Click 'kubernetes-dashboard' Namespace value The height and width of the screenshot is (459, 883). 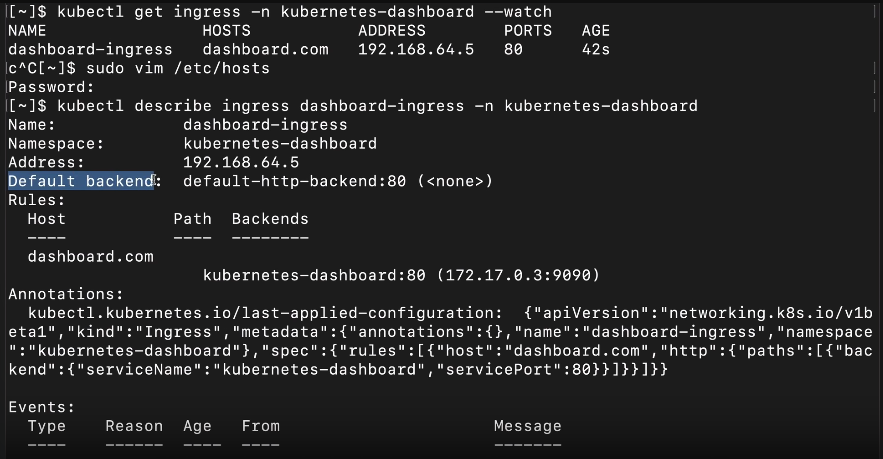tap(280, 144)
